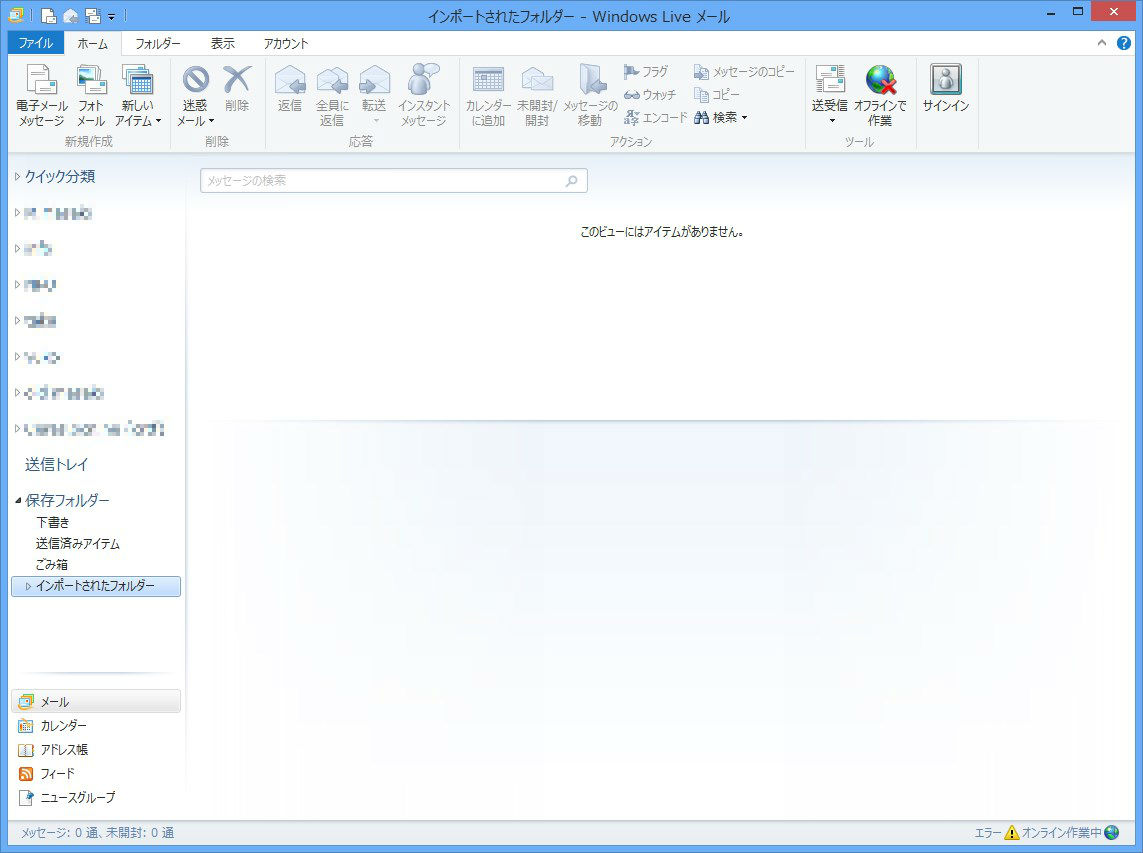Image resolution: width=1143 pixels, height=853 pixels.
Task: Open フィード feeds view
Action: [x=57, y=774]
